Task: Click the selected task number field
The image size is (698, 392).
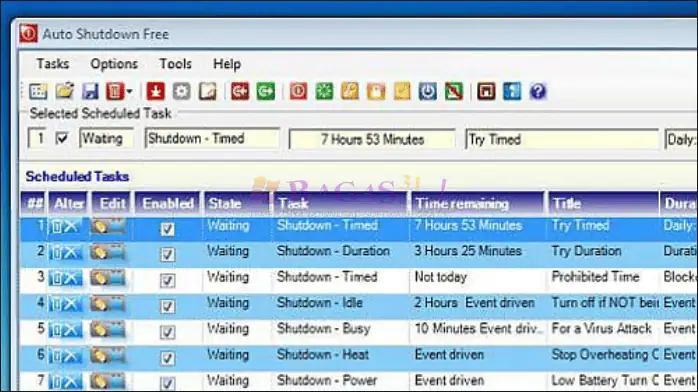Action: (x=37, y=138)
